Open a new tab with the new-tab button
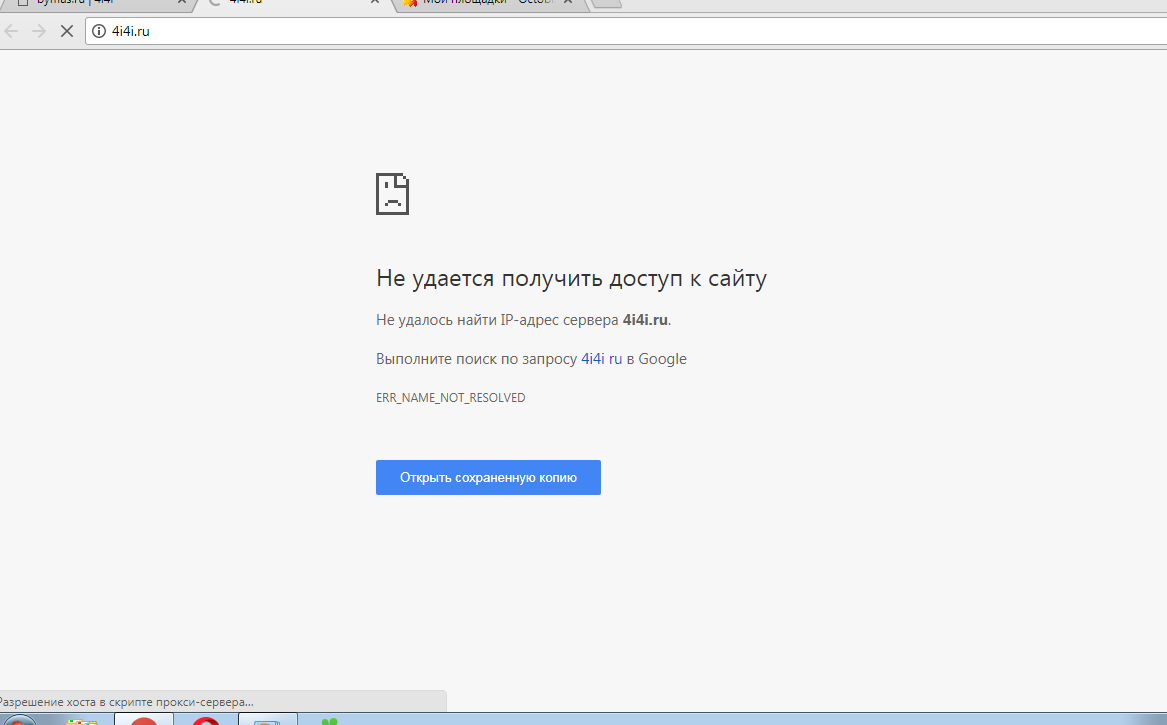Screen dimensions: 1167x725 pos(607,3)
